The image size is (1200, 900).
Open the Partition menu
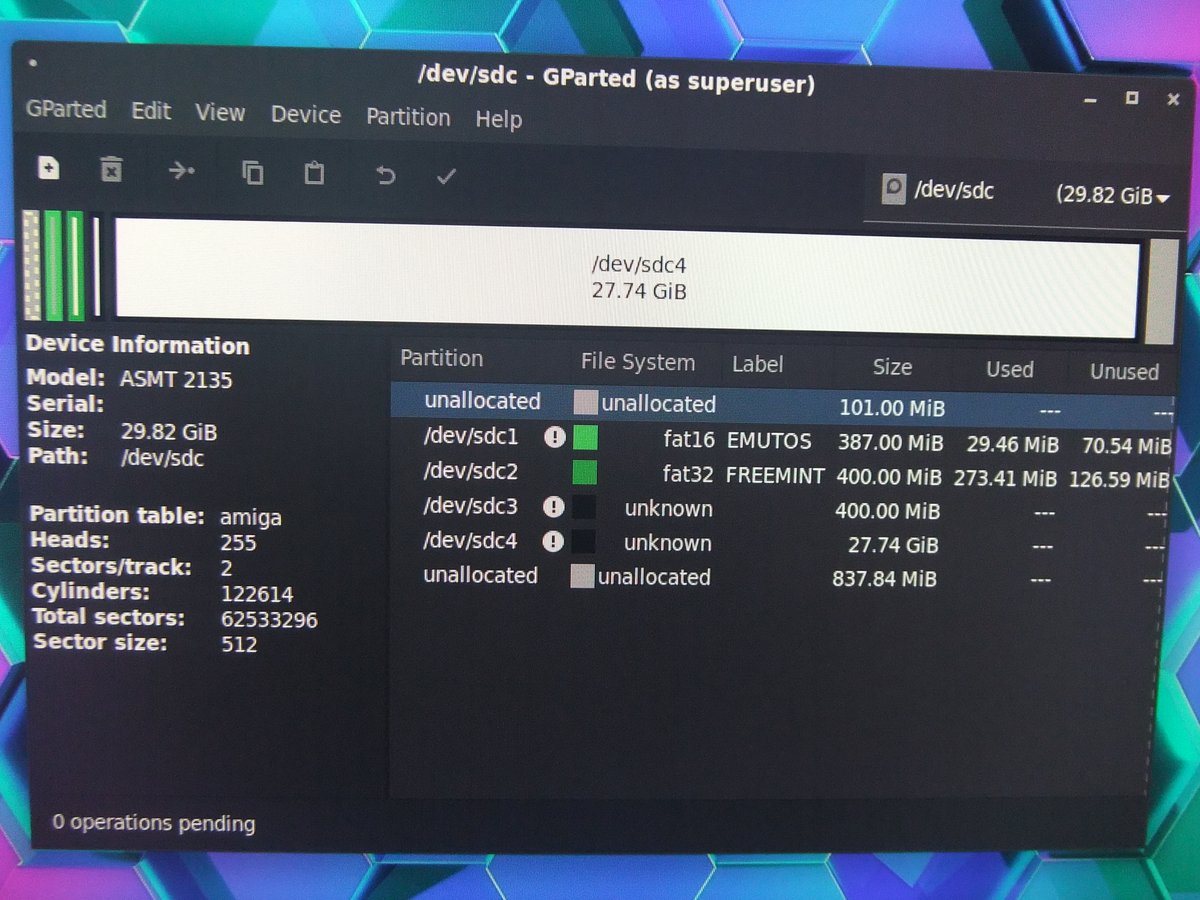pos(408,117)
